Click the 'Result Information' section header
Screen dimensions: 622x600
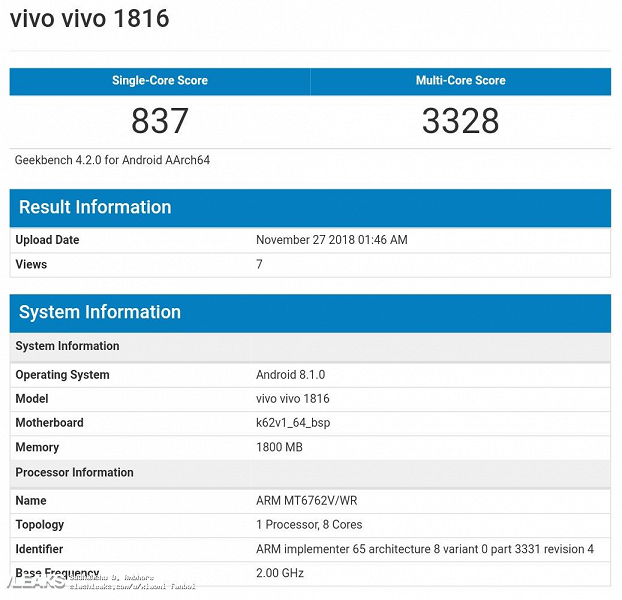[310, 207]
